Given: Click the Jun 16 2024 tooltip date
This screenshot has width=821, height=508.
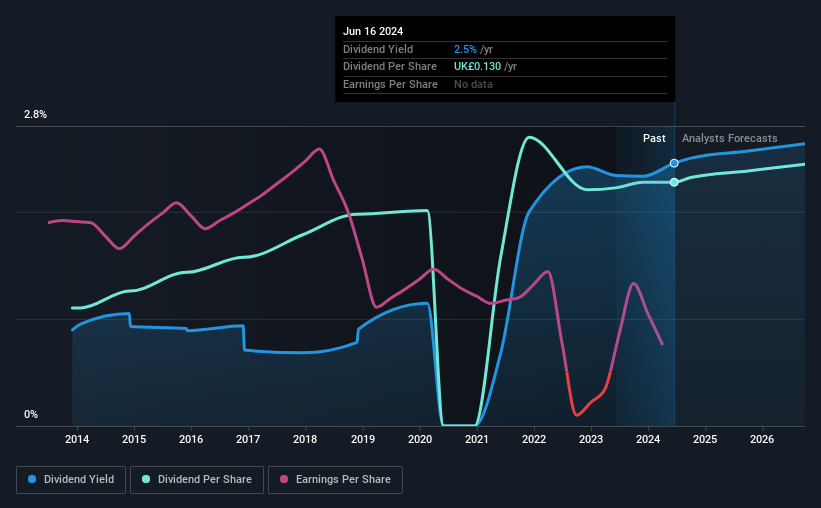Looking at the screenshot, I should pos(373,31).
